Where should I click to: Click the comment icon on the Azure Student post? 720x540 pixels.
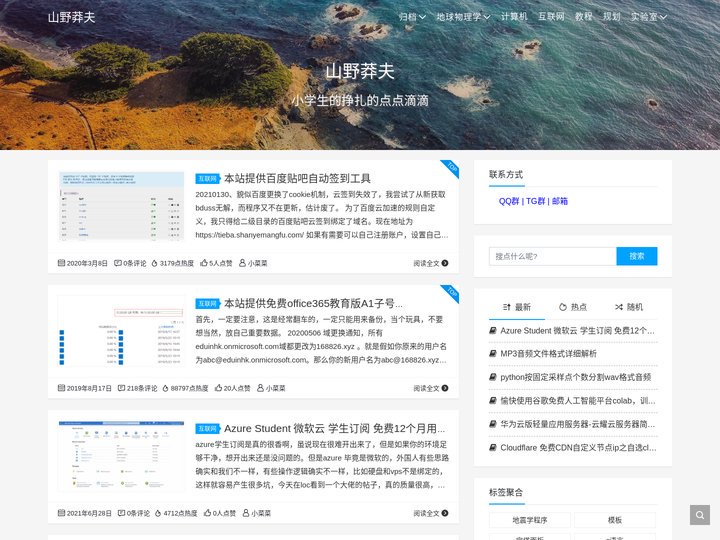121,512
